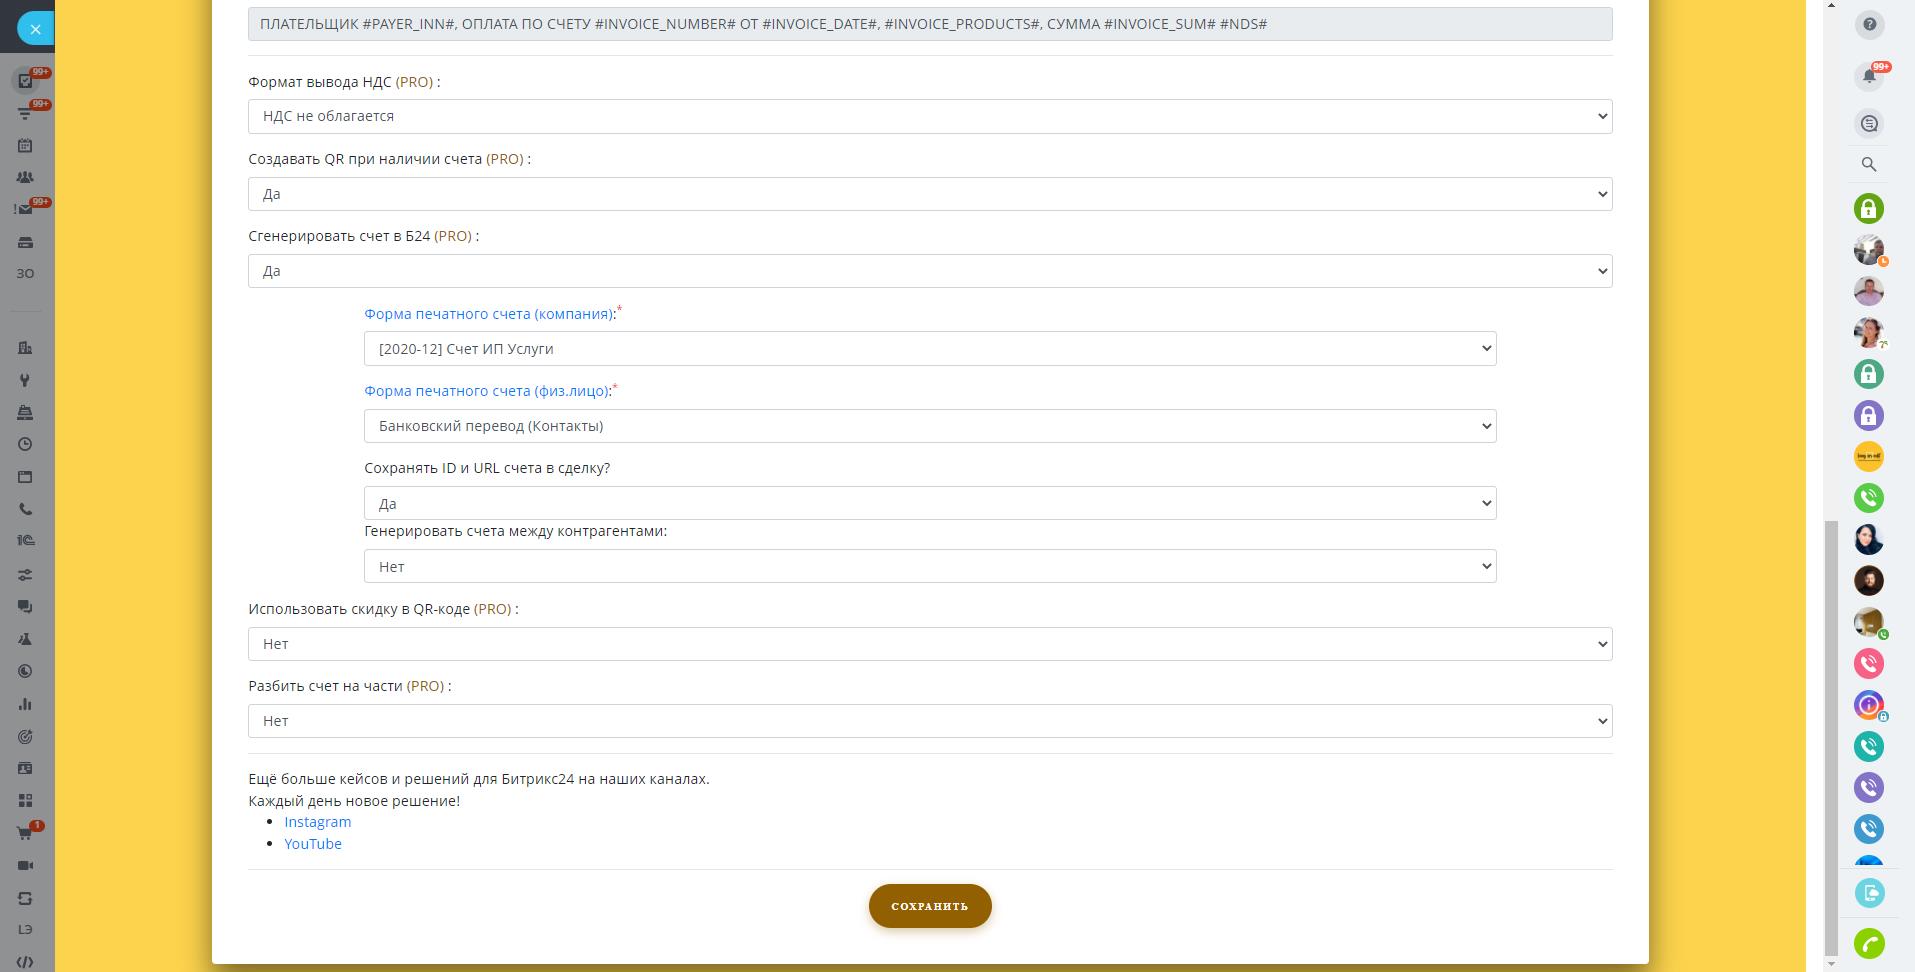
Task: Open chat with the avatar with orange clock badge
Action: pos(1869,250)
